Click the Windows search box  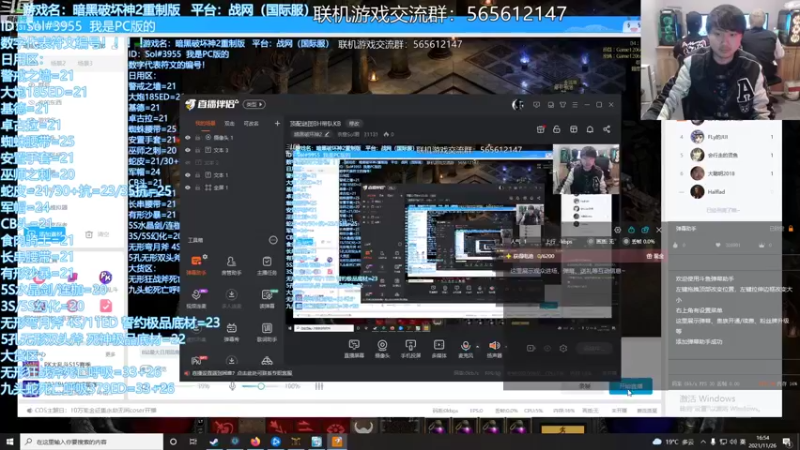pos(92,442)
